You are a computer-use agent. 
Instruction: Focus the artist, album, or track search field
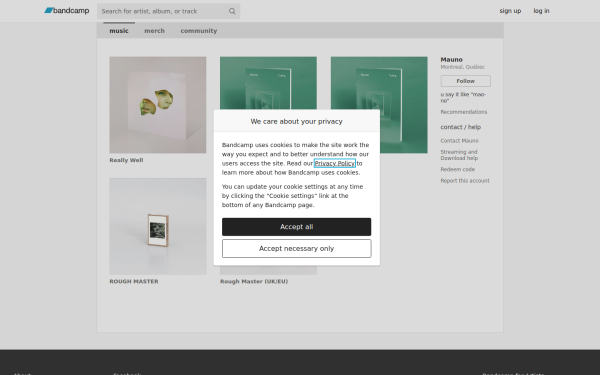click(x=168, y=11)
